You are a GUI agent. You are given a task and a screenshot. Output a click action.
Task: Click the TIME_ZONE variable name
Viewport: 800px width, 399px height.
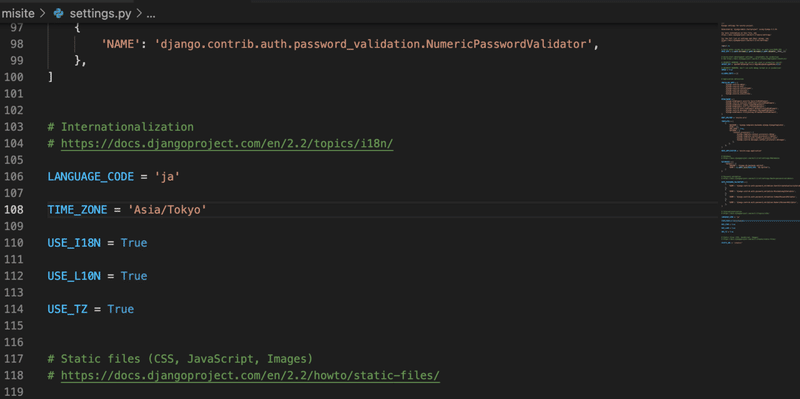click(x=77, y=210)
